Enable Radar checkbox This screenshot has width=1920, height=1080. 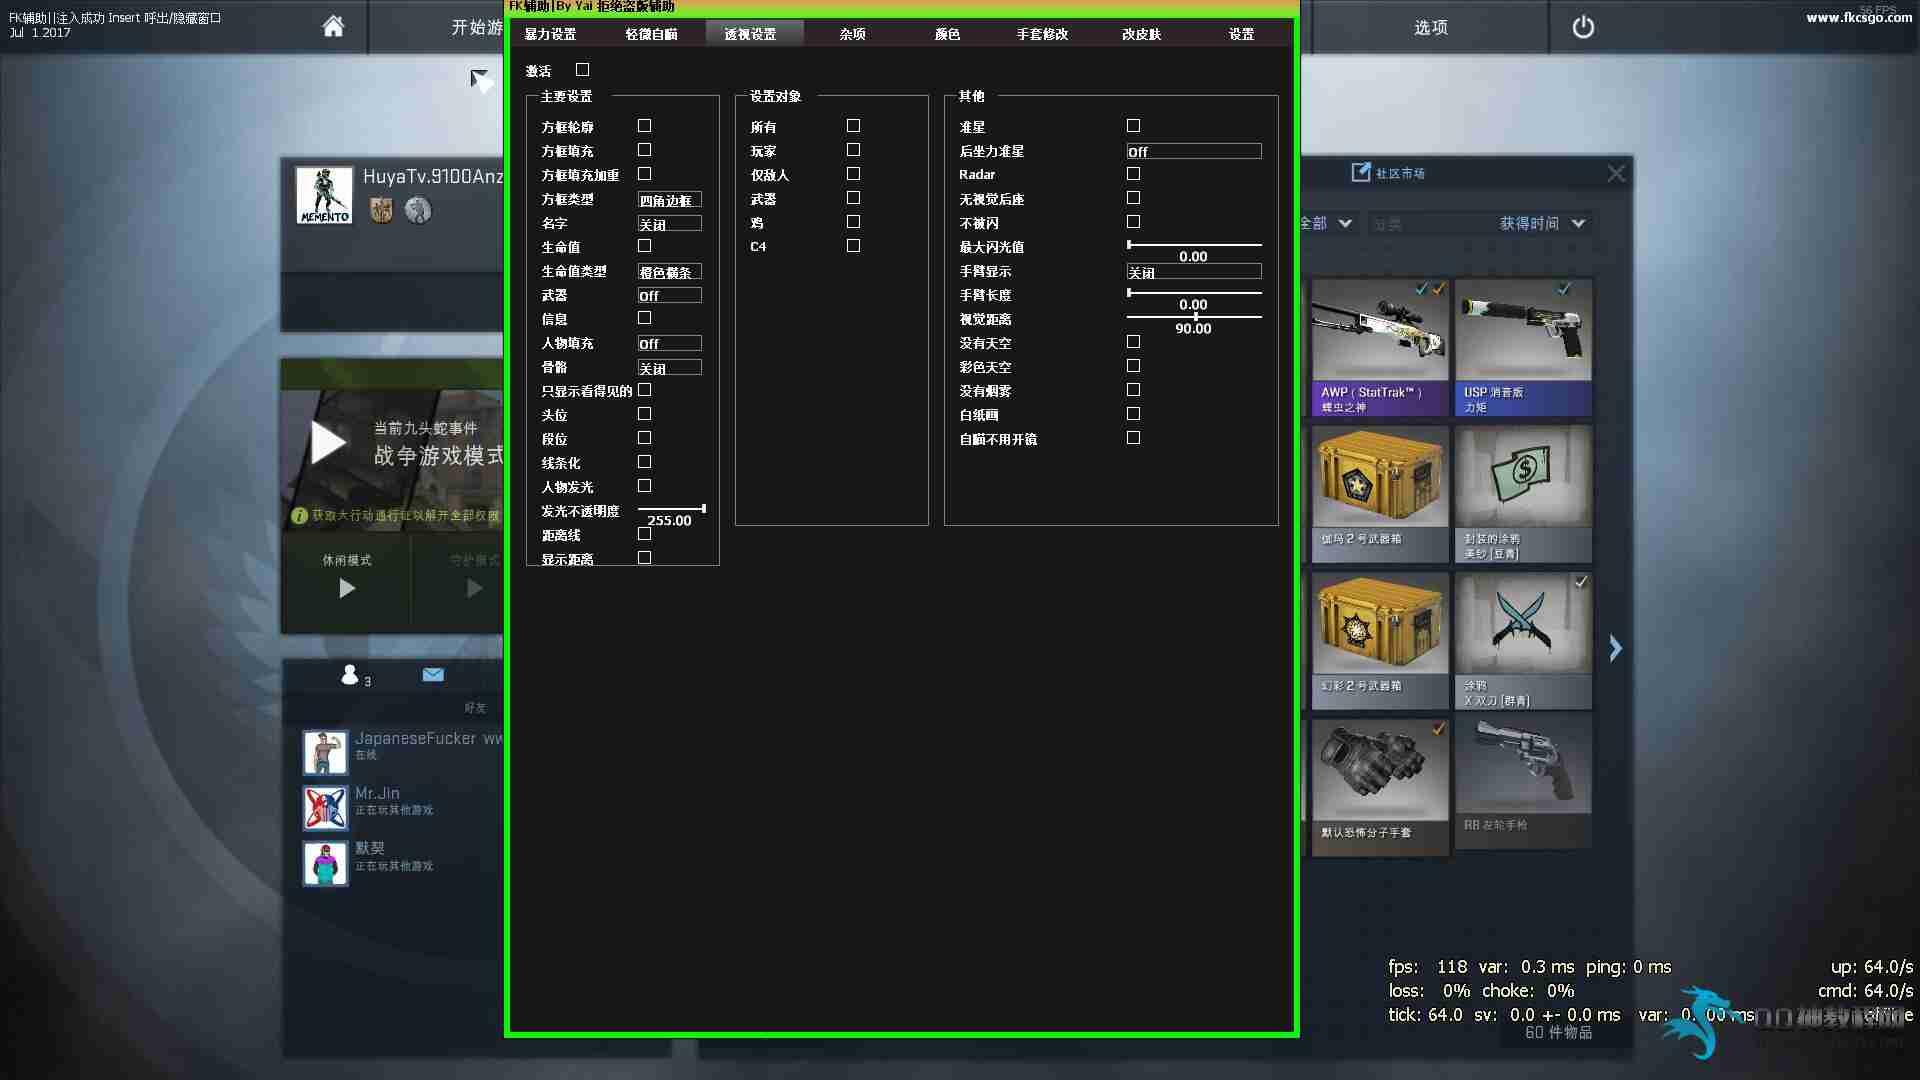click(x=1133, y=174)
